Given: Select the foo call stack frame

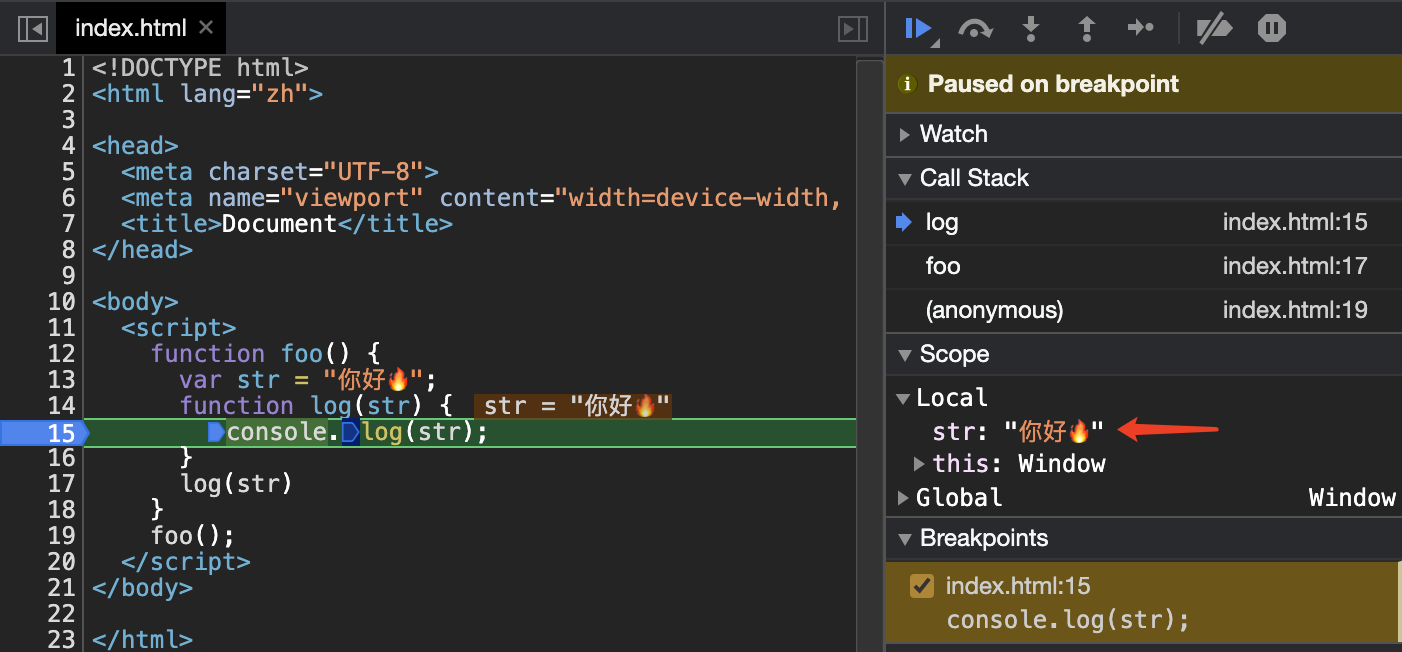Looking at the screenshot, I should coord(1144,266).
